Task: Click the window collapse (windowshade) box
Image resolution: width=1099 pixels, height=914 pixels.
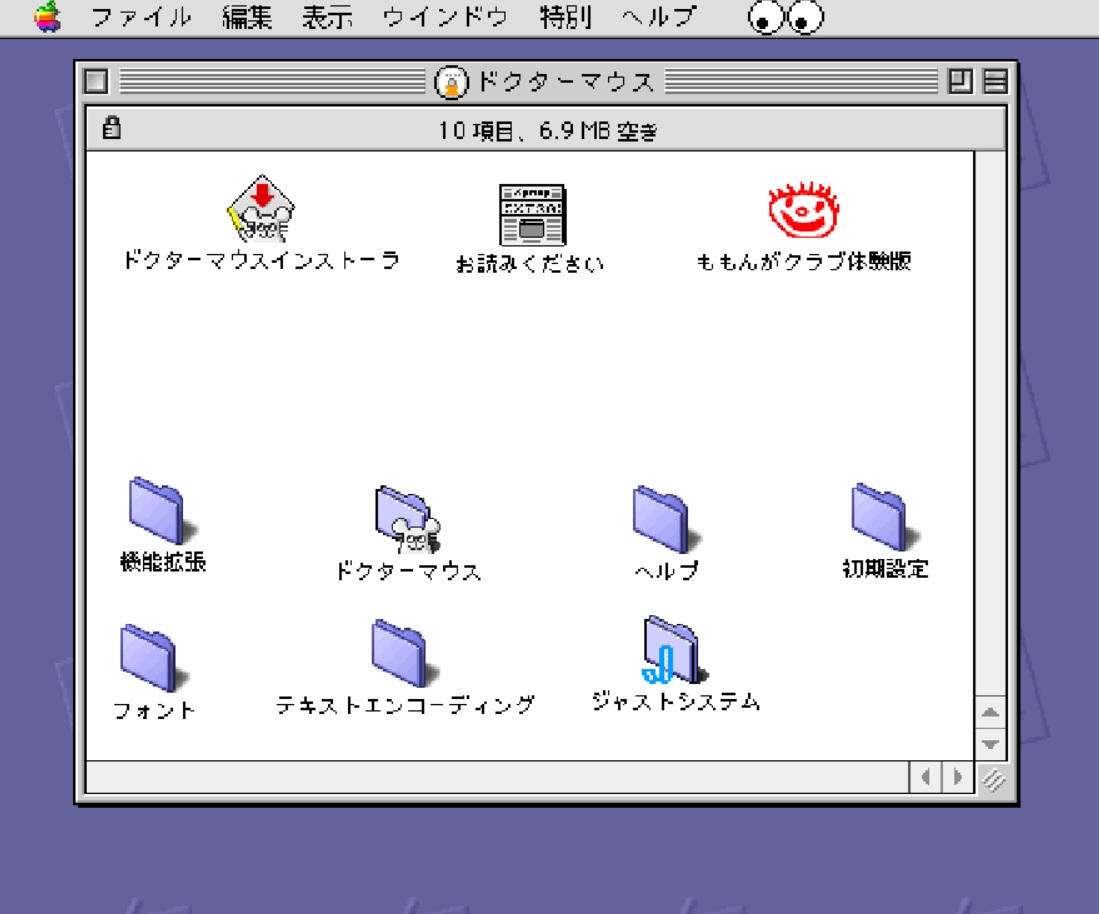Action: [995, 81]
